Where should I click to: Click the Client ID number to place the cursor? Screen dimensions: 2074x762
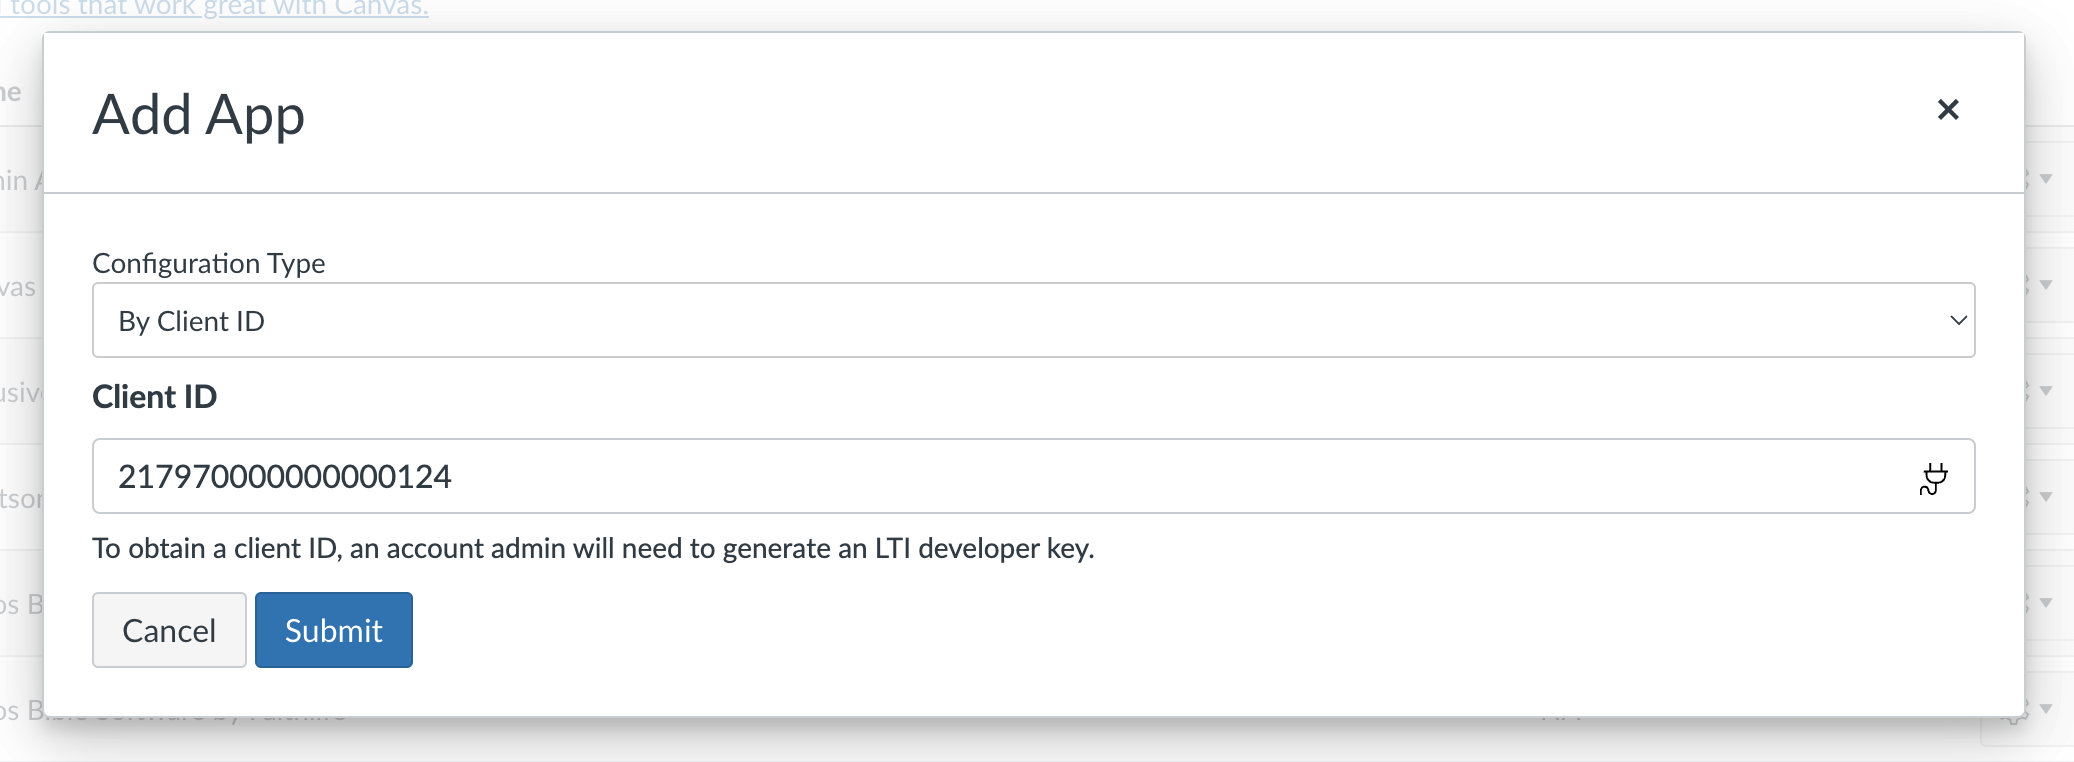[285, 477]
